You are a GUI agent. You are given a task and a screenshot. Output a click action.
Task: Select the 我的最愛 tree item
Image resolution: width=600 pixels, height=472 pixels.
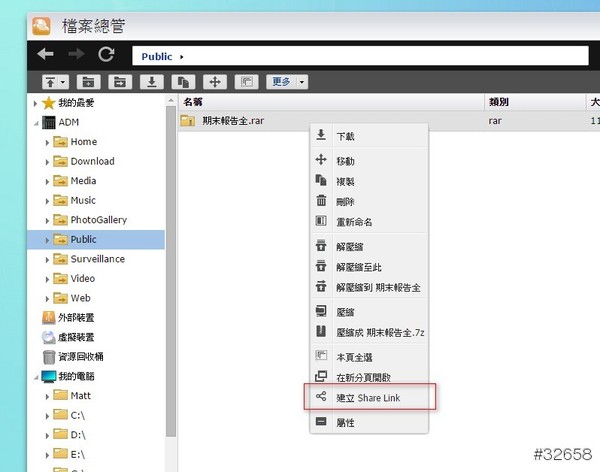[68, 103]
